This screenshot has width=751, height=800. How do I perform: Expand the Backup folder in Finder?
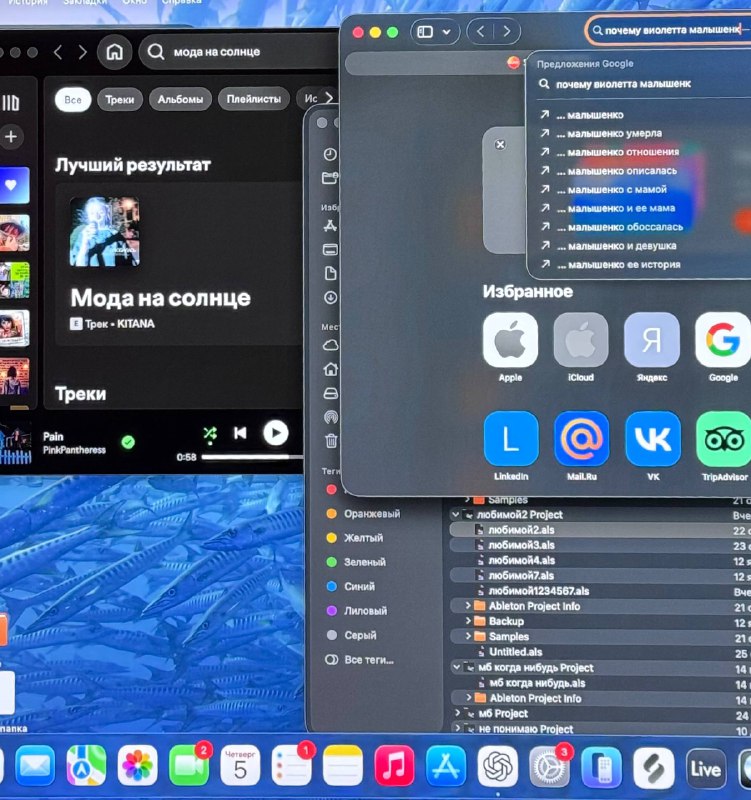point(469,621)
